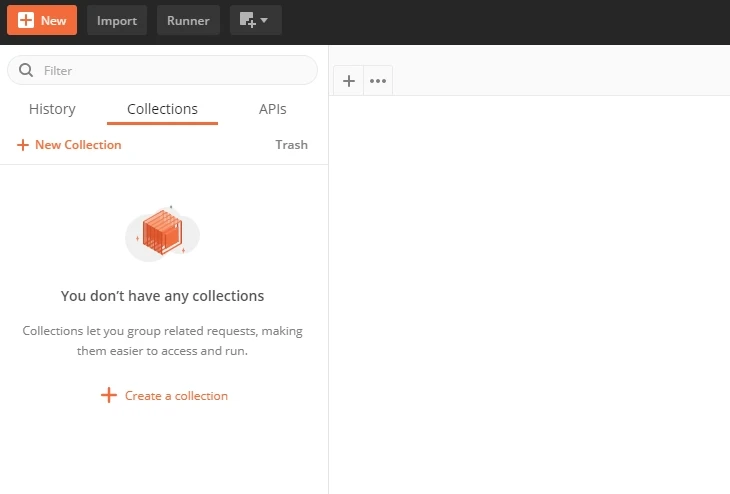Open a new request tab with plus
The image size is (730, 494).
point(348,81)
